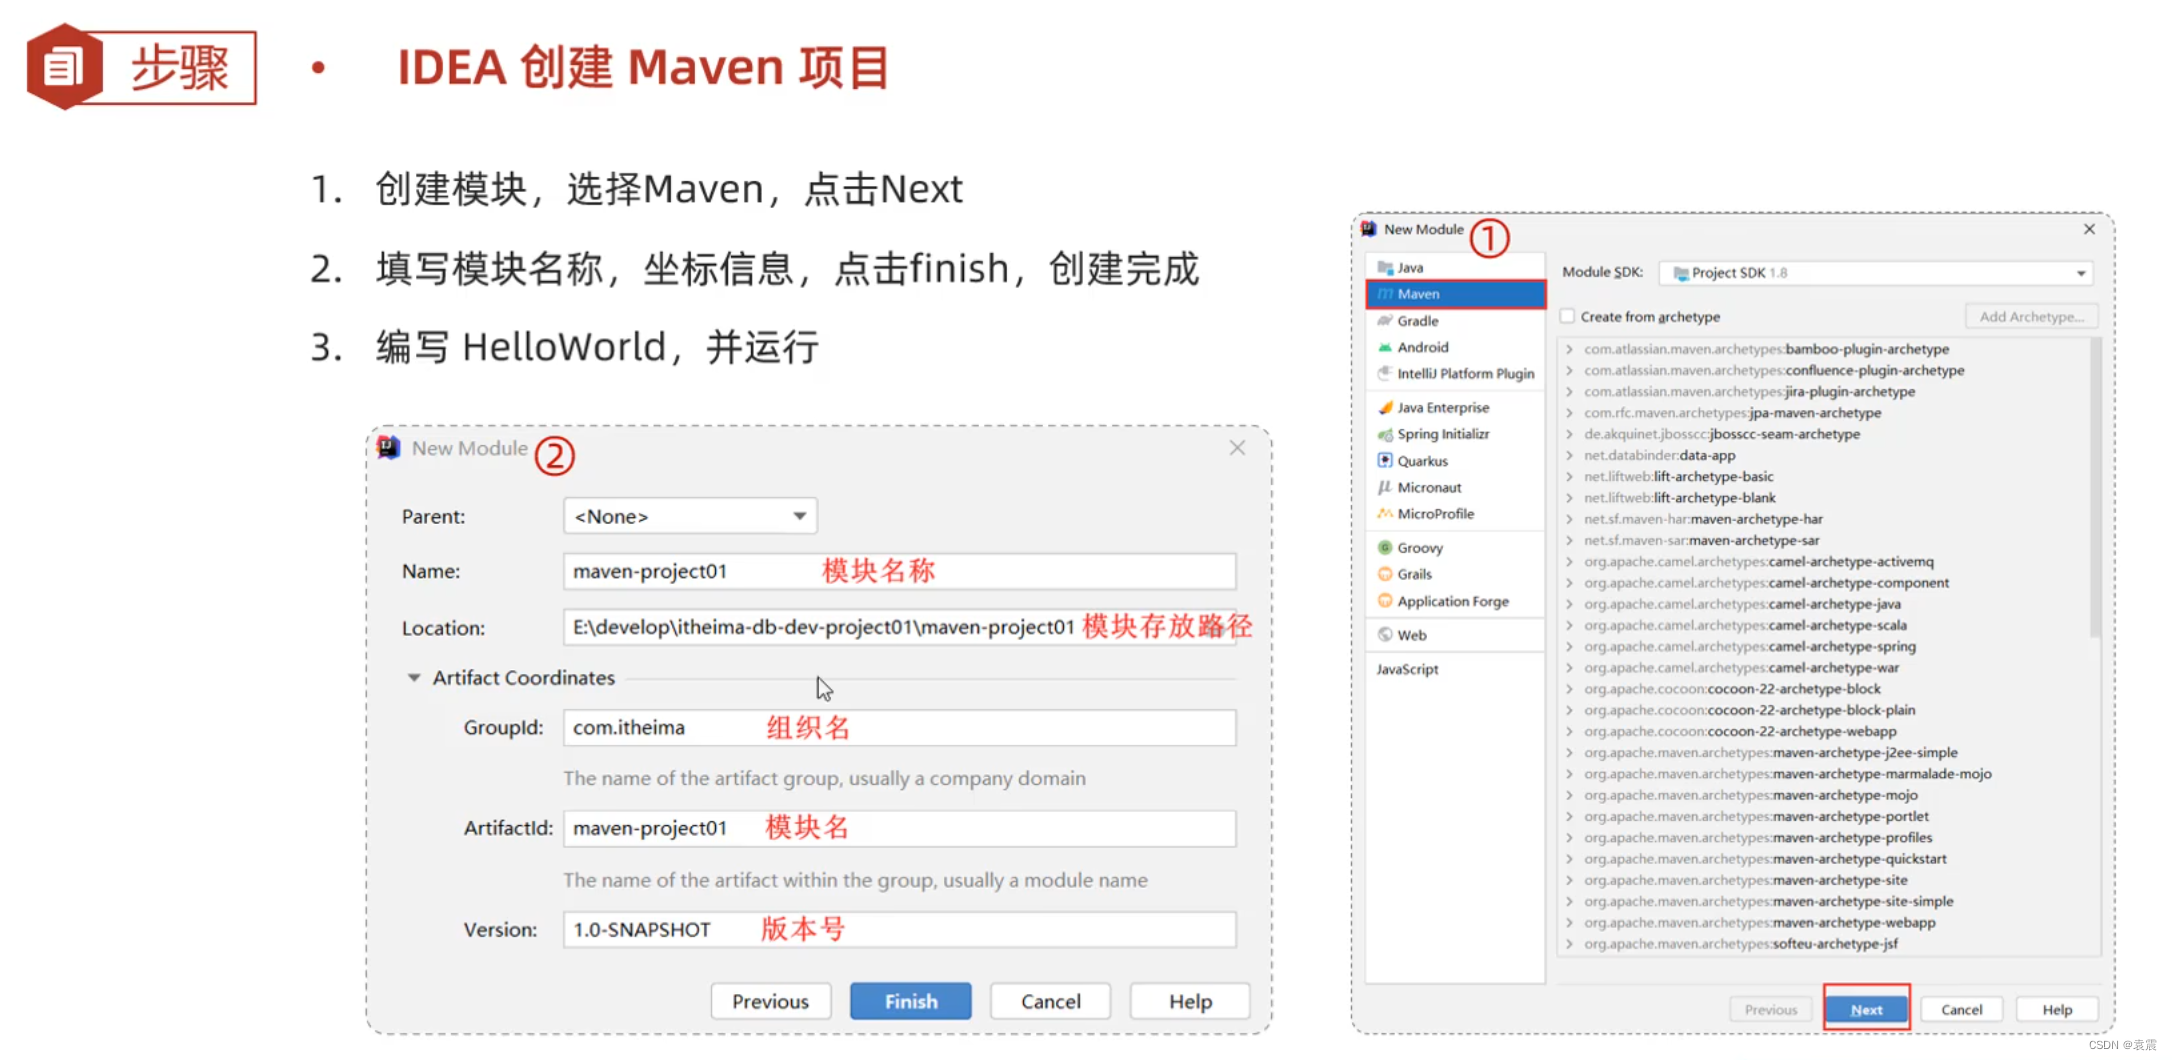Select JavaScript in the module type list
The height and width of the screenshot is (1060, 2172).
(1407, 669)
